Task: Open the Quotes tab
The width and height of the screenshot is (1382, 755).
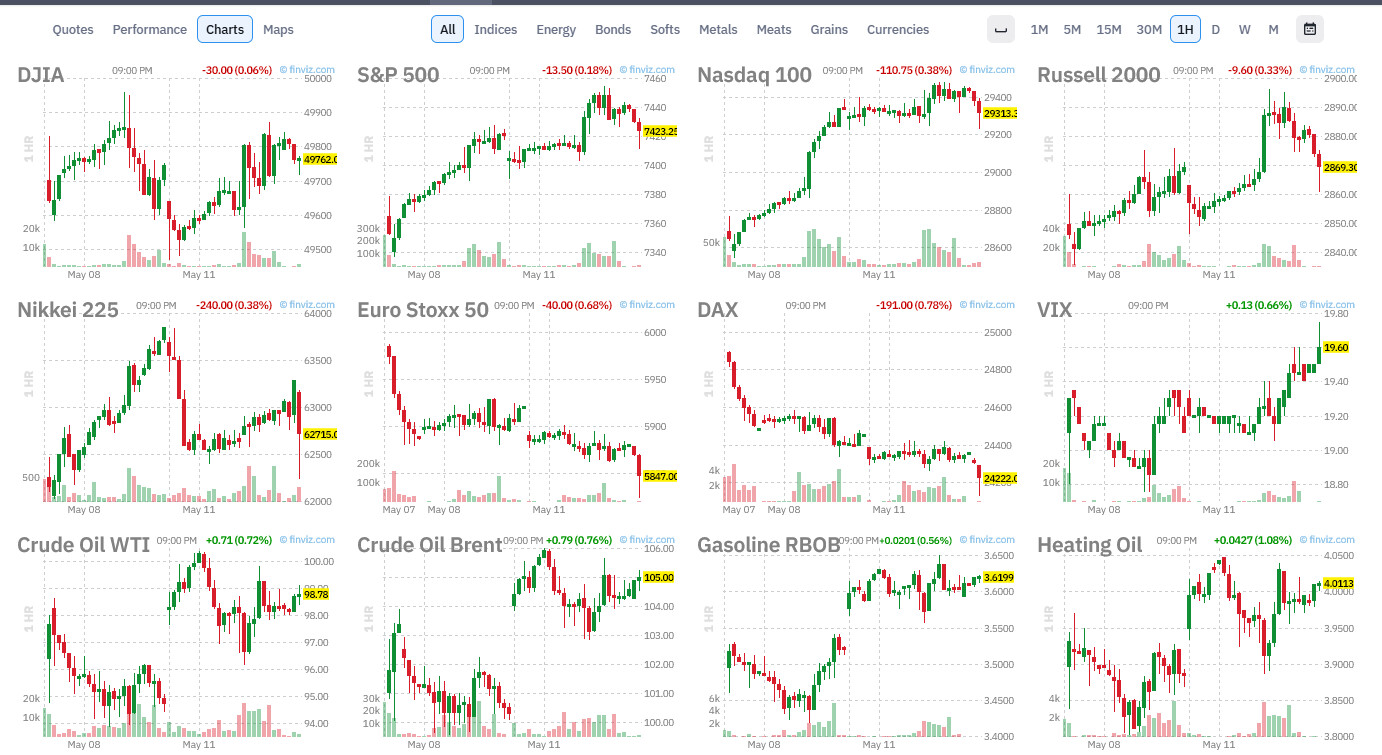Action: click(73, 29)
